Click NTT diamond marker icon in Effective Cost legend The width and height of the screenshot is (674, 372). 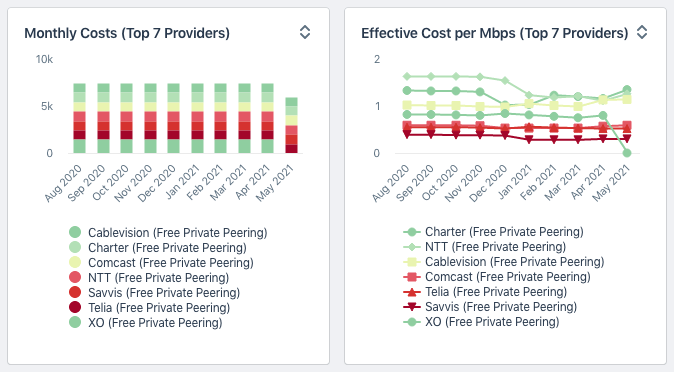412,247
